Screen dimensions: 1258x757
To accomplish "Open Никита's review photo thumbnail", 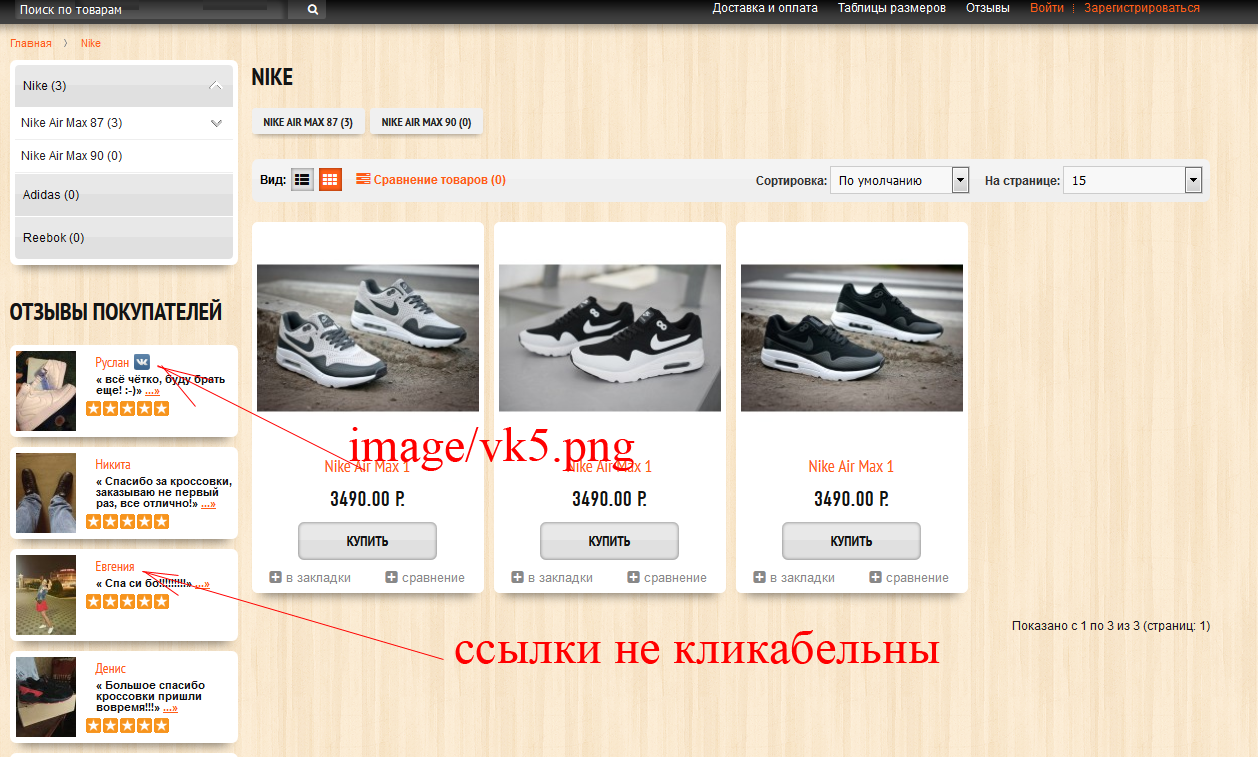I will pyautogui.click(x=46, y=493).
